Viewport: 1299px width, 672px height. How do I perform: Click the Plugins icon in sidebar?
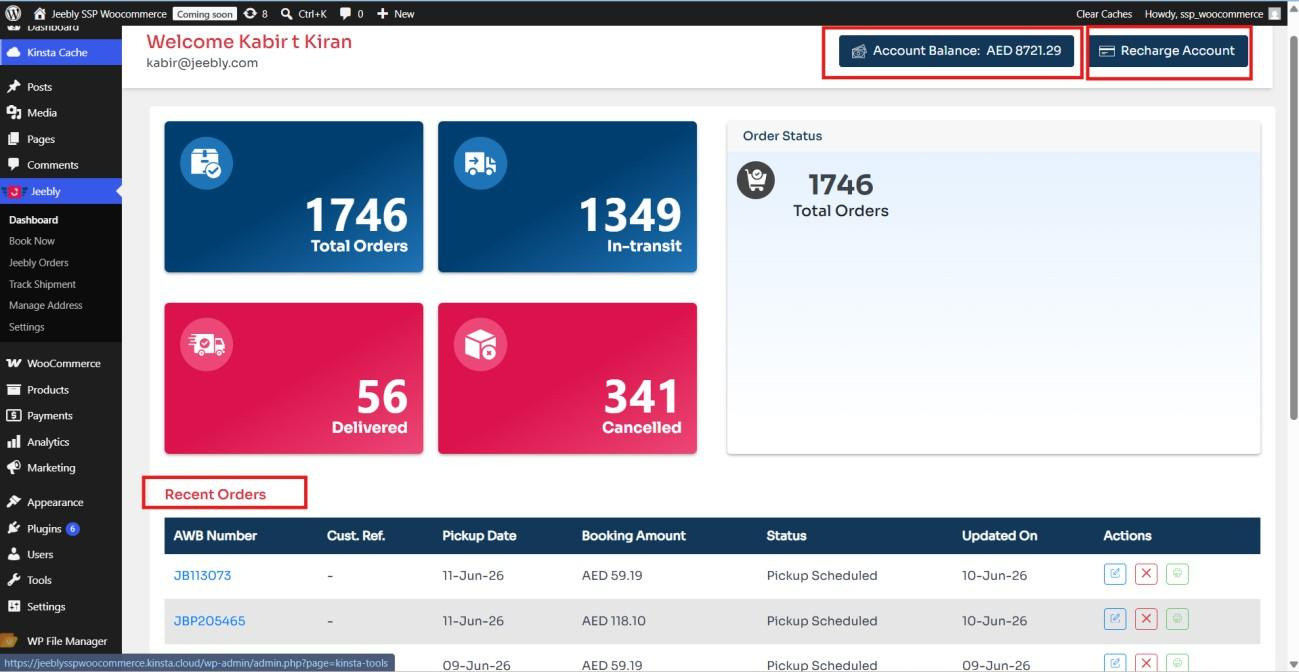(14, 528)
